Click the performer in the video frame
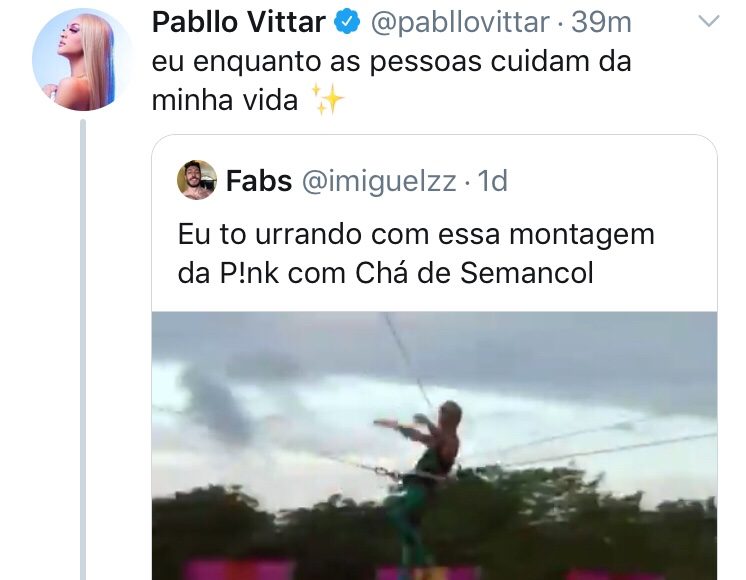 click(x=421, y=481)
